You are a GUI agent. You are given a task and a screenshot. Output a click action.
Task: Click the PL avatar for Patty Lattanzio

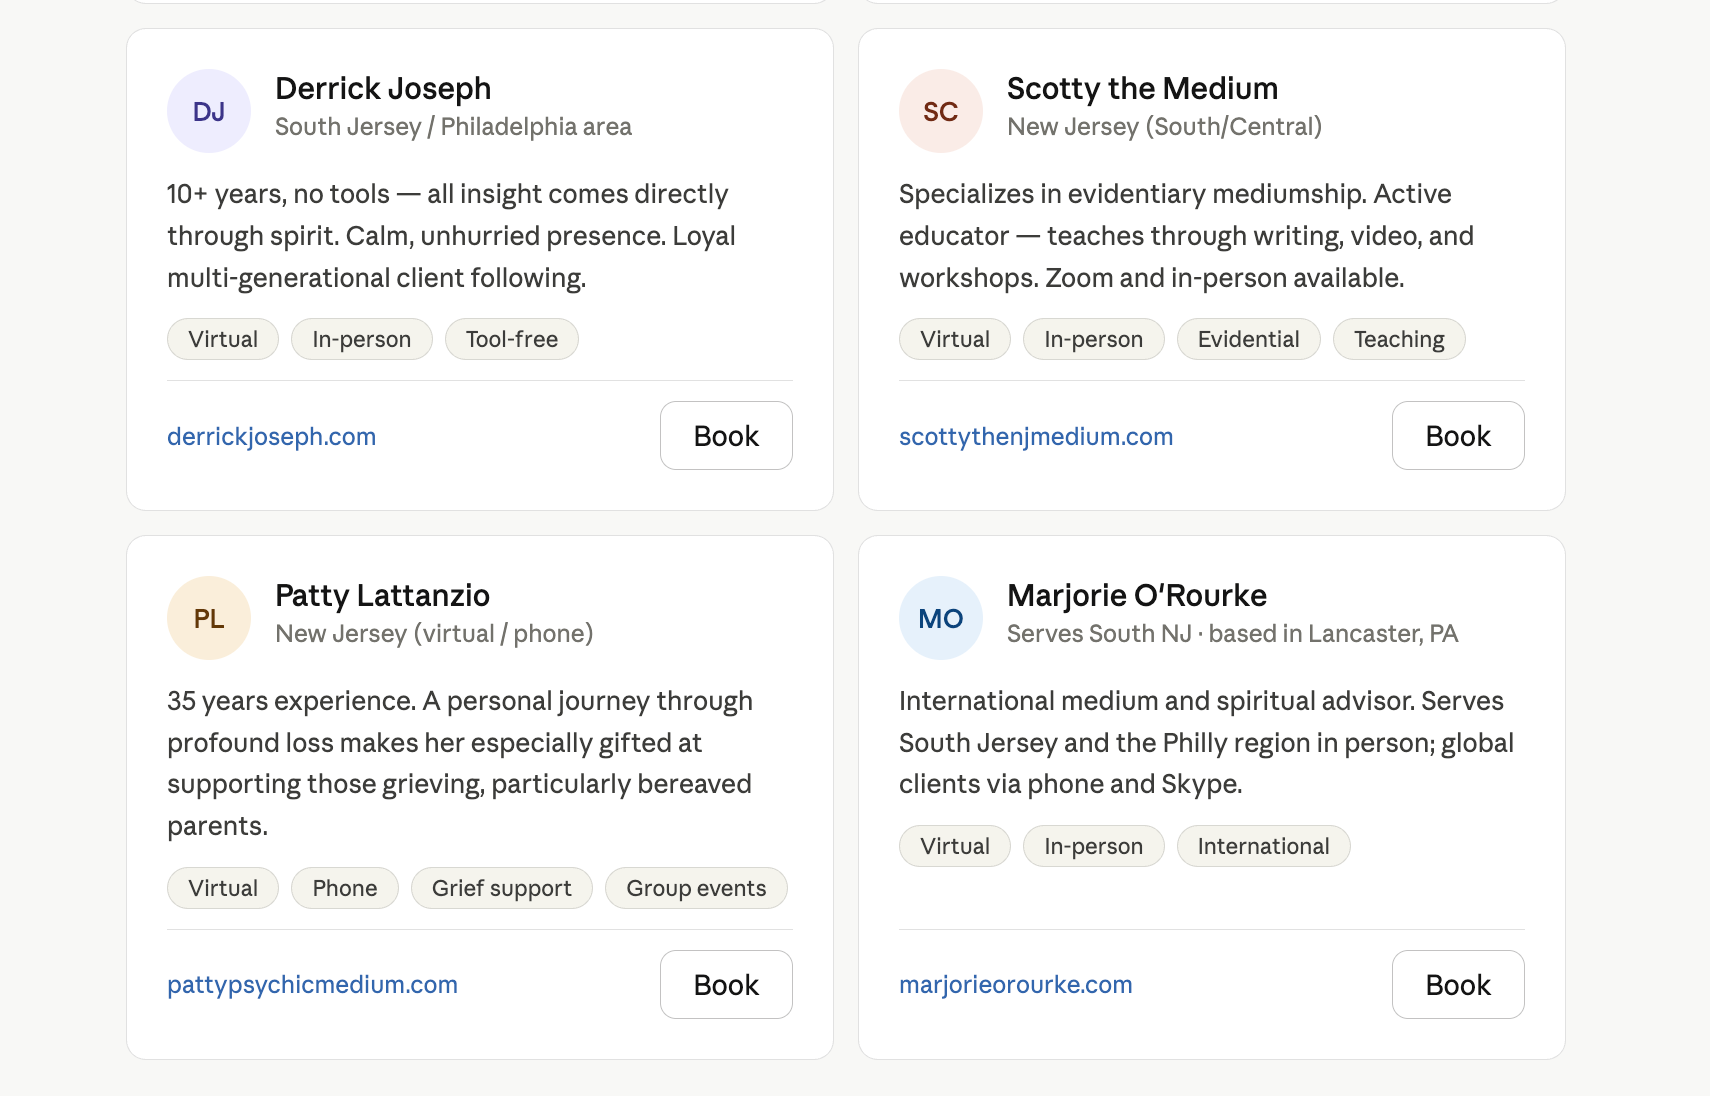[209, 618]
